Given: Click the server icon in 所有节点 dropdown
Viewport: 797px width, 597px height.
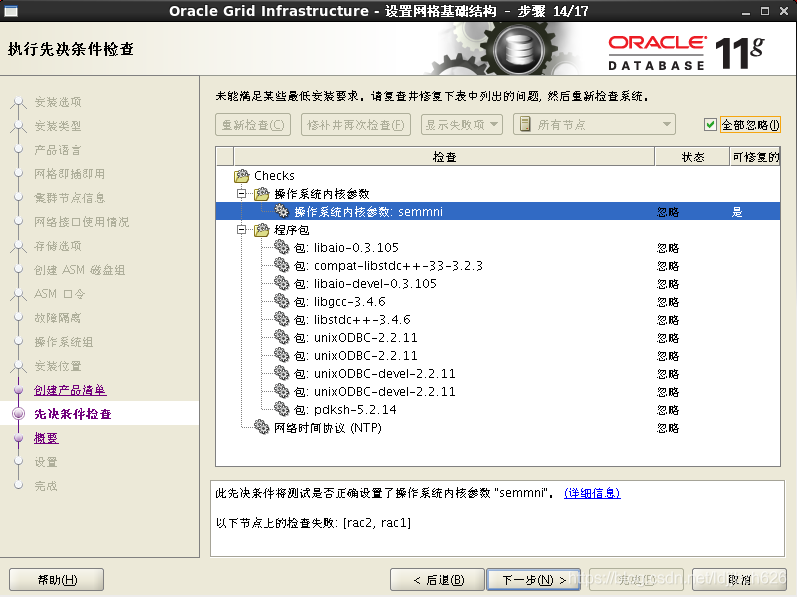Looking at the screenshot, I should (x=525, y=124).
